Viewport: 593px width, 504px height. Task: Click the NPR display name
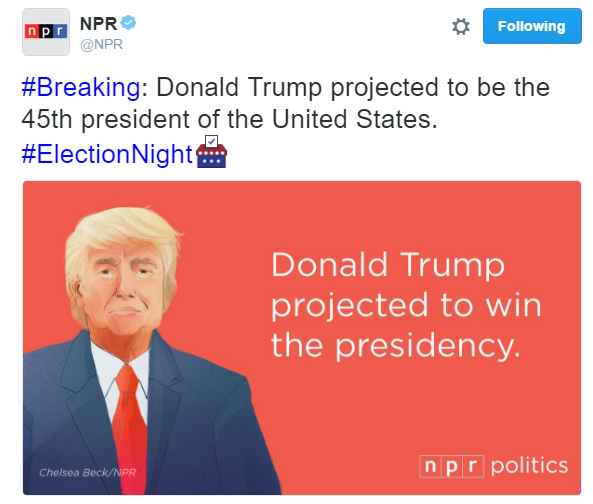[x=98, y=24]
